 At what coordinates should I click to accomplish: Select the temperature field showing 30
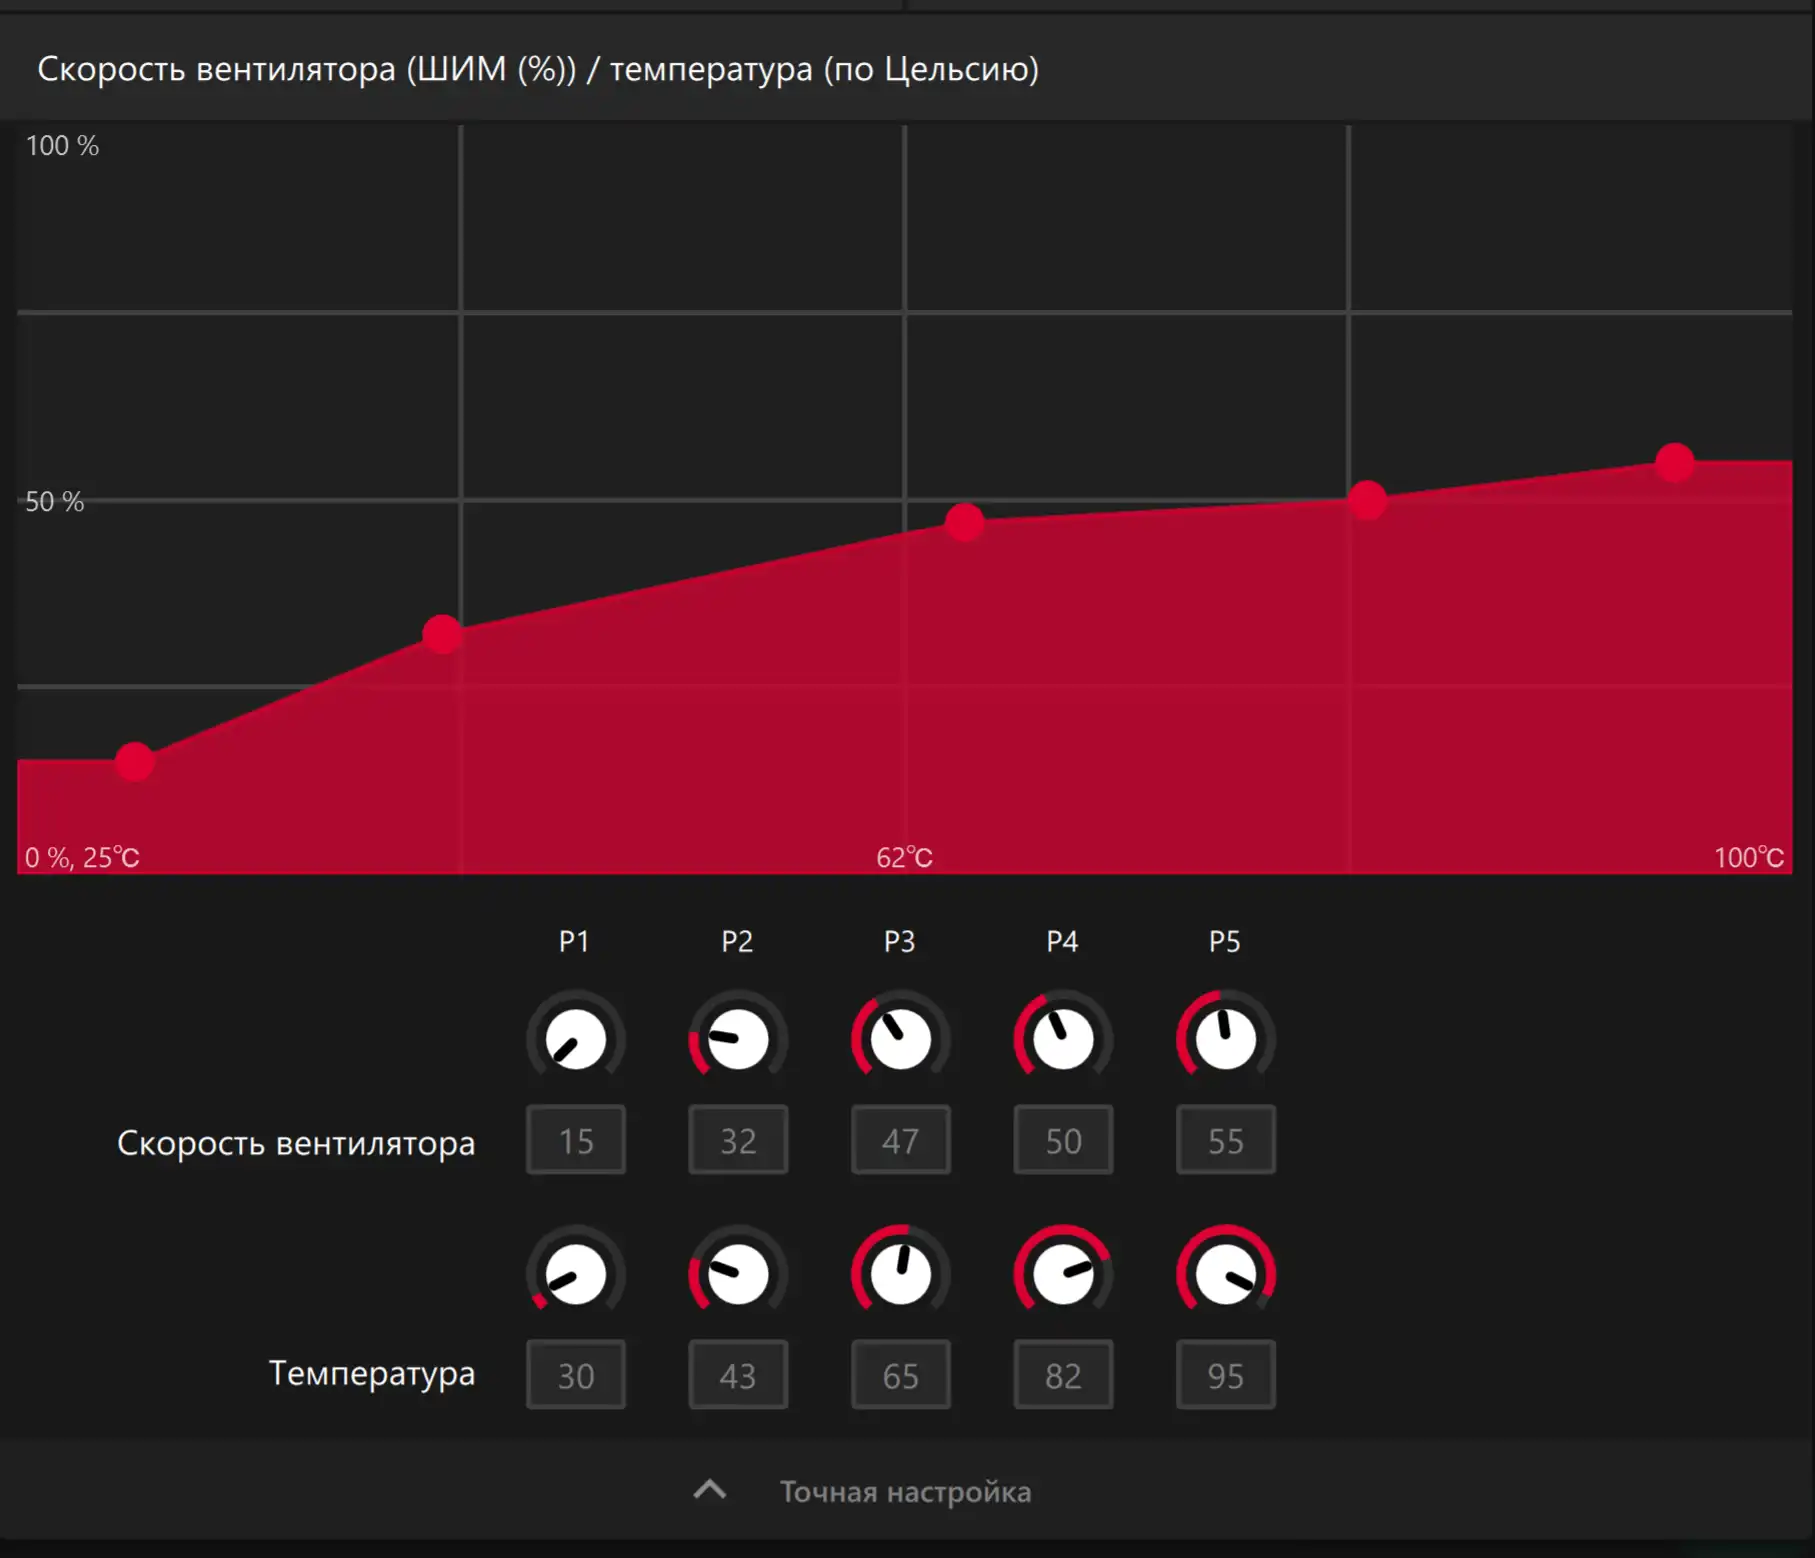click(576, 1375)
